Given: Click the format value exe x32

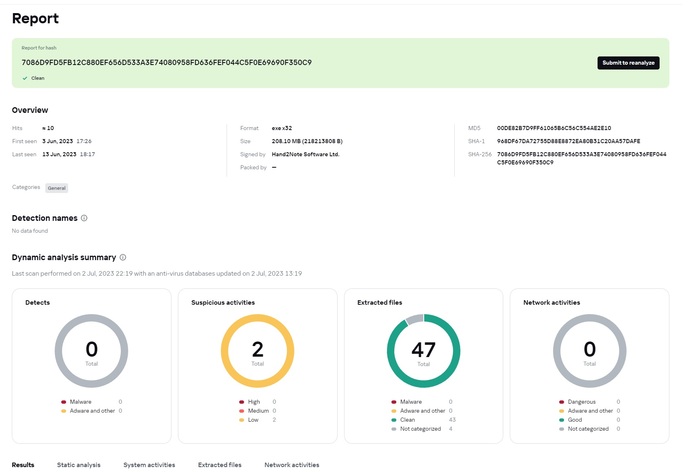Looking at the screenshot, I should coord(282,128).
